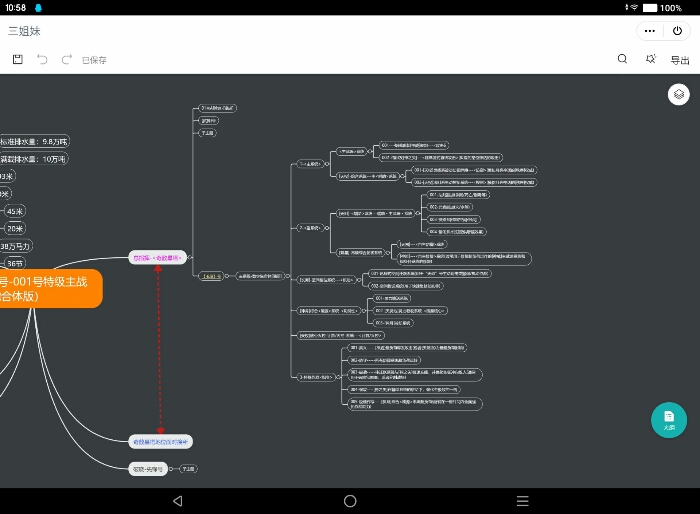Open the teal 大纲 outline button
Image resolution: width=700 pixels, height=514 pixels.
[x=669, y=420]
